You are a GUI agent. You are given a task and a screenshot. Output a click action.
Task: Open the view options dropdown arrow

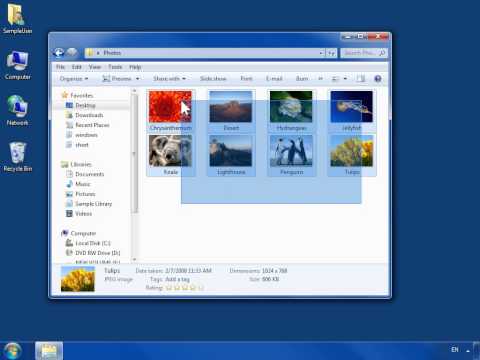point(345,79)
